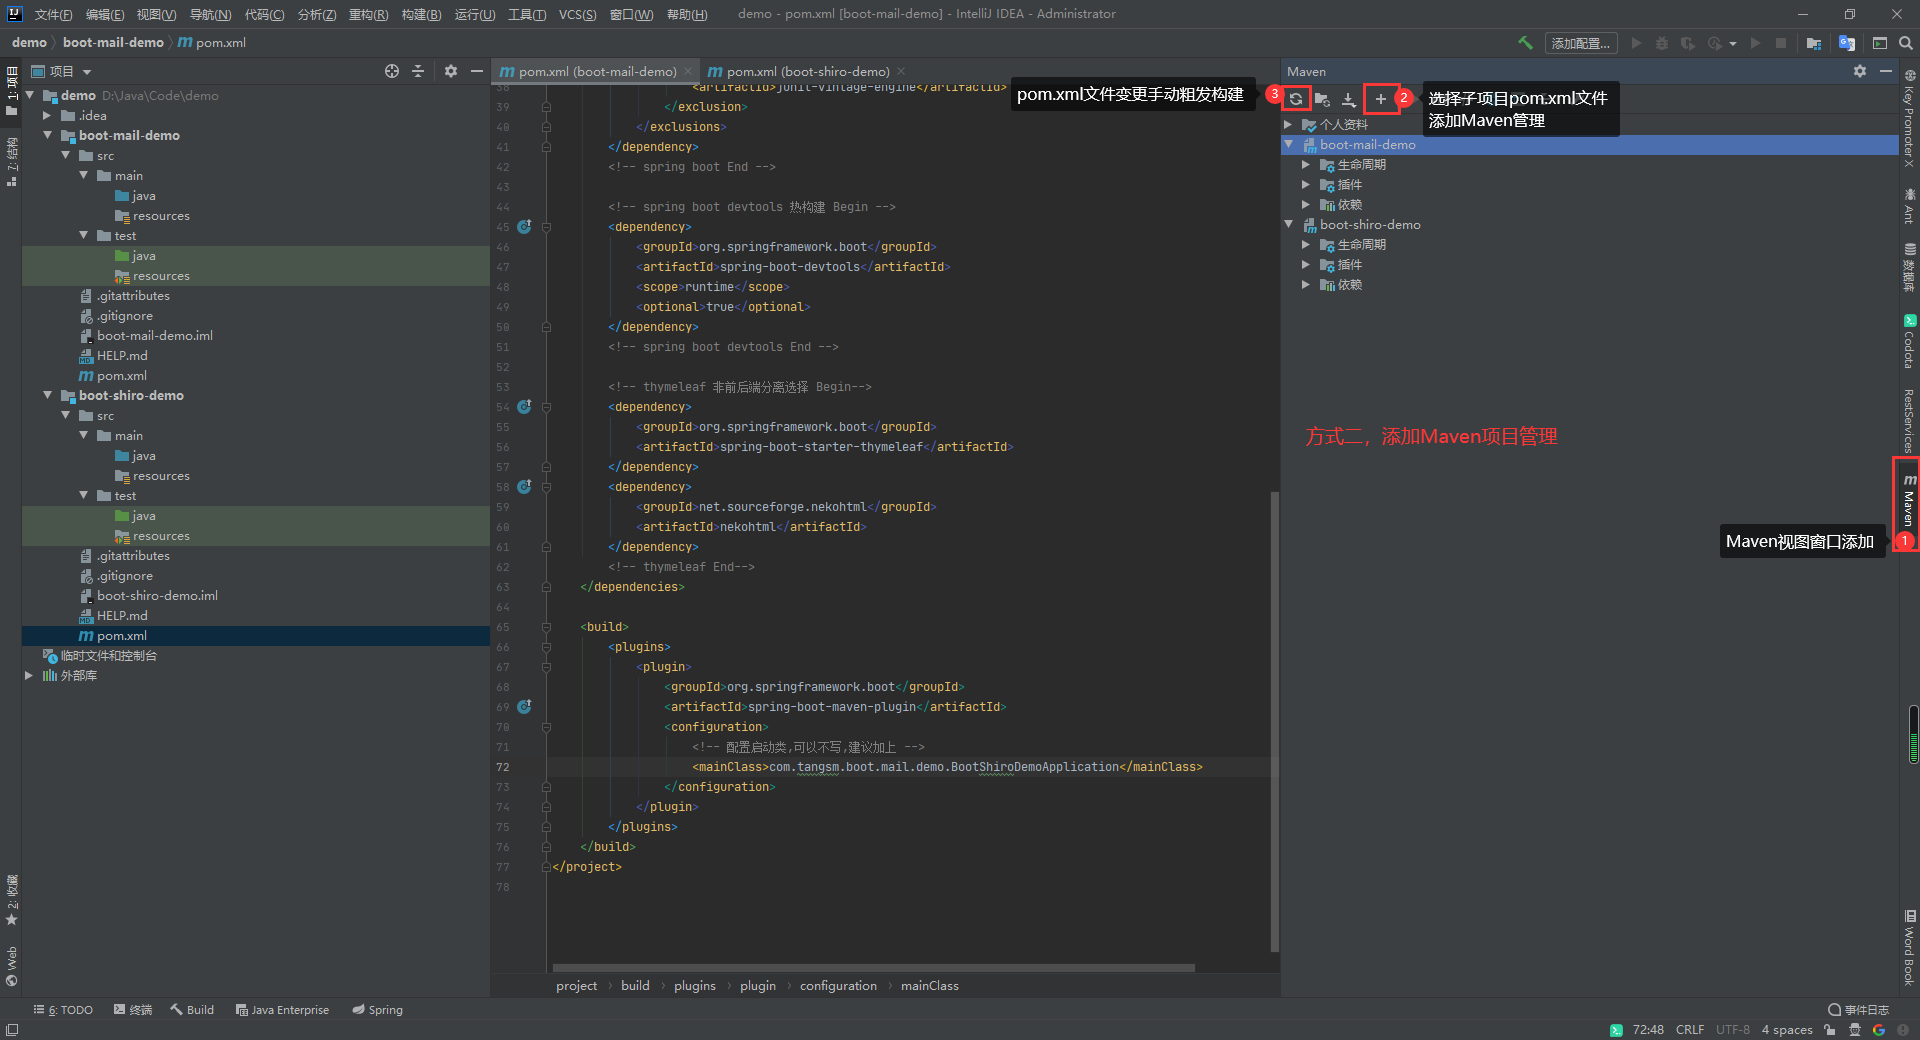Click the tool window quick access icon bottom-left
This screenshot has width=1920, height=1040.
tap(12, 1030)
